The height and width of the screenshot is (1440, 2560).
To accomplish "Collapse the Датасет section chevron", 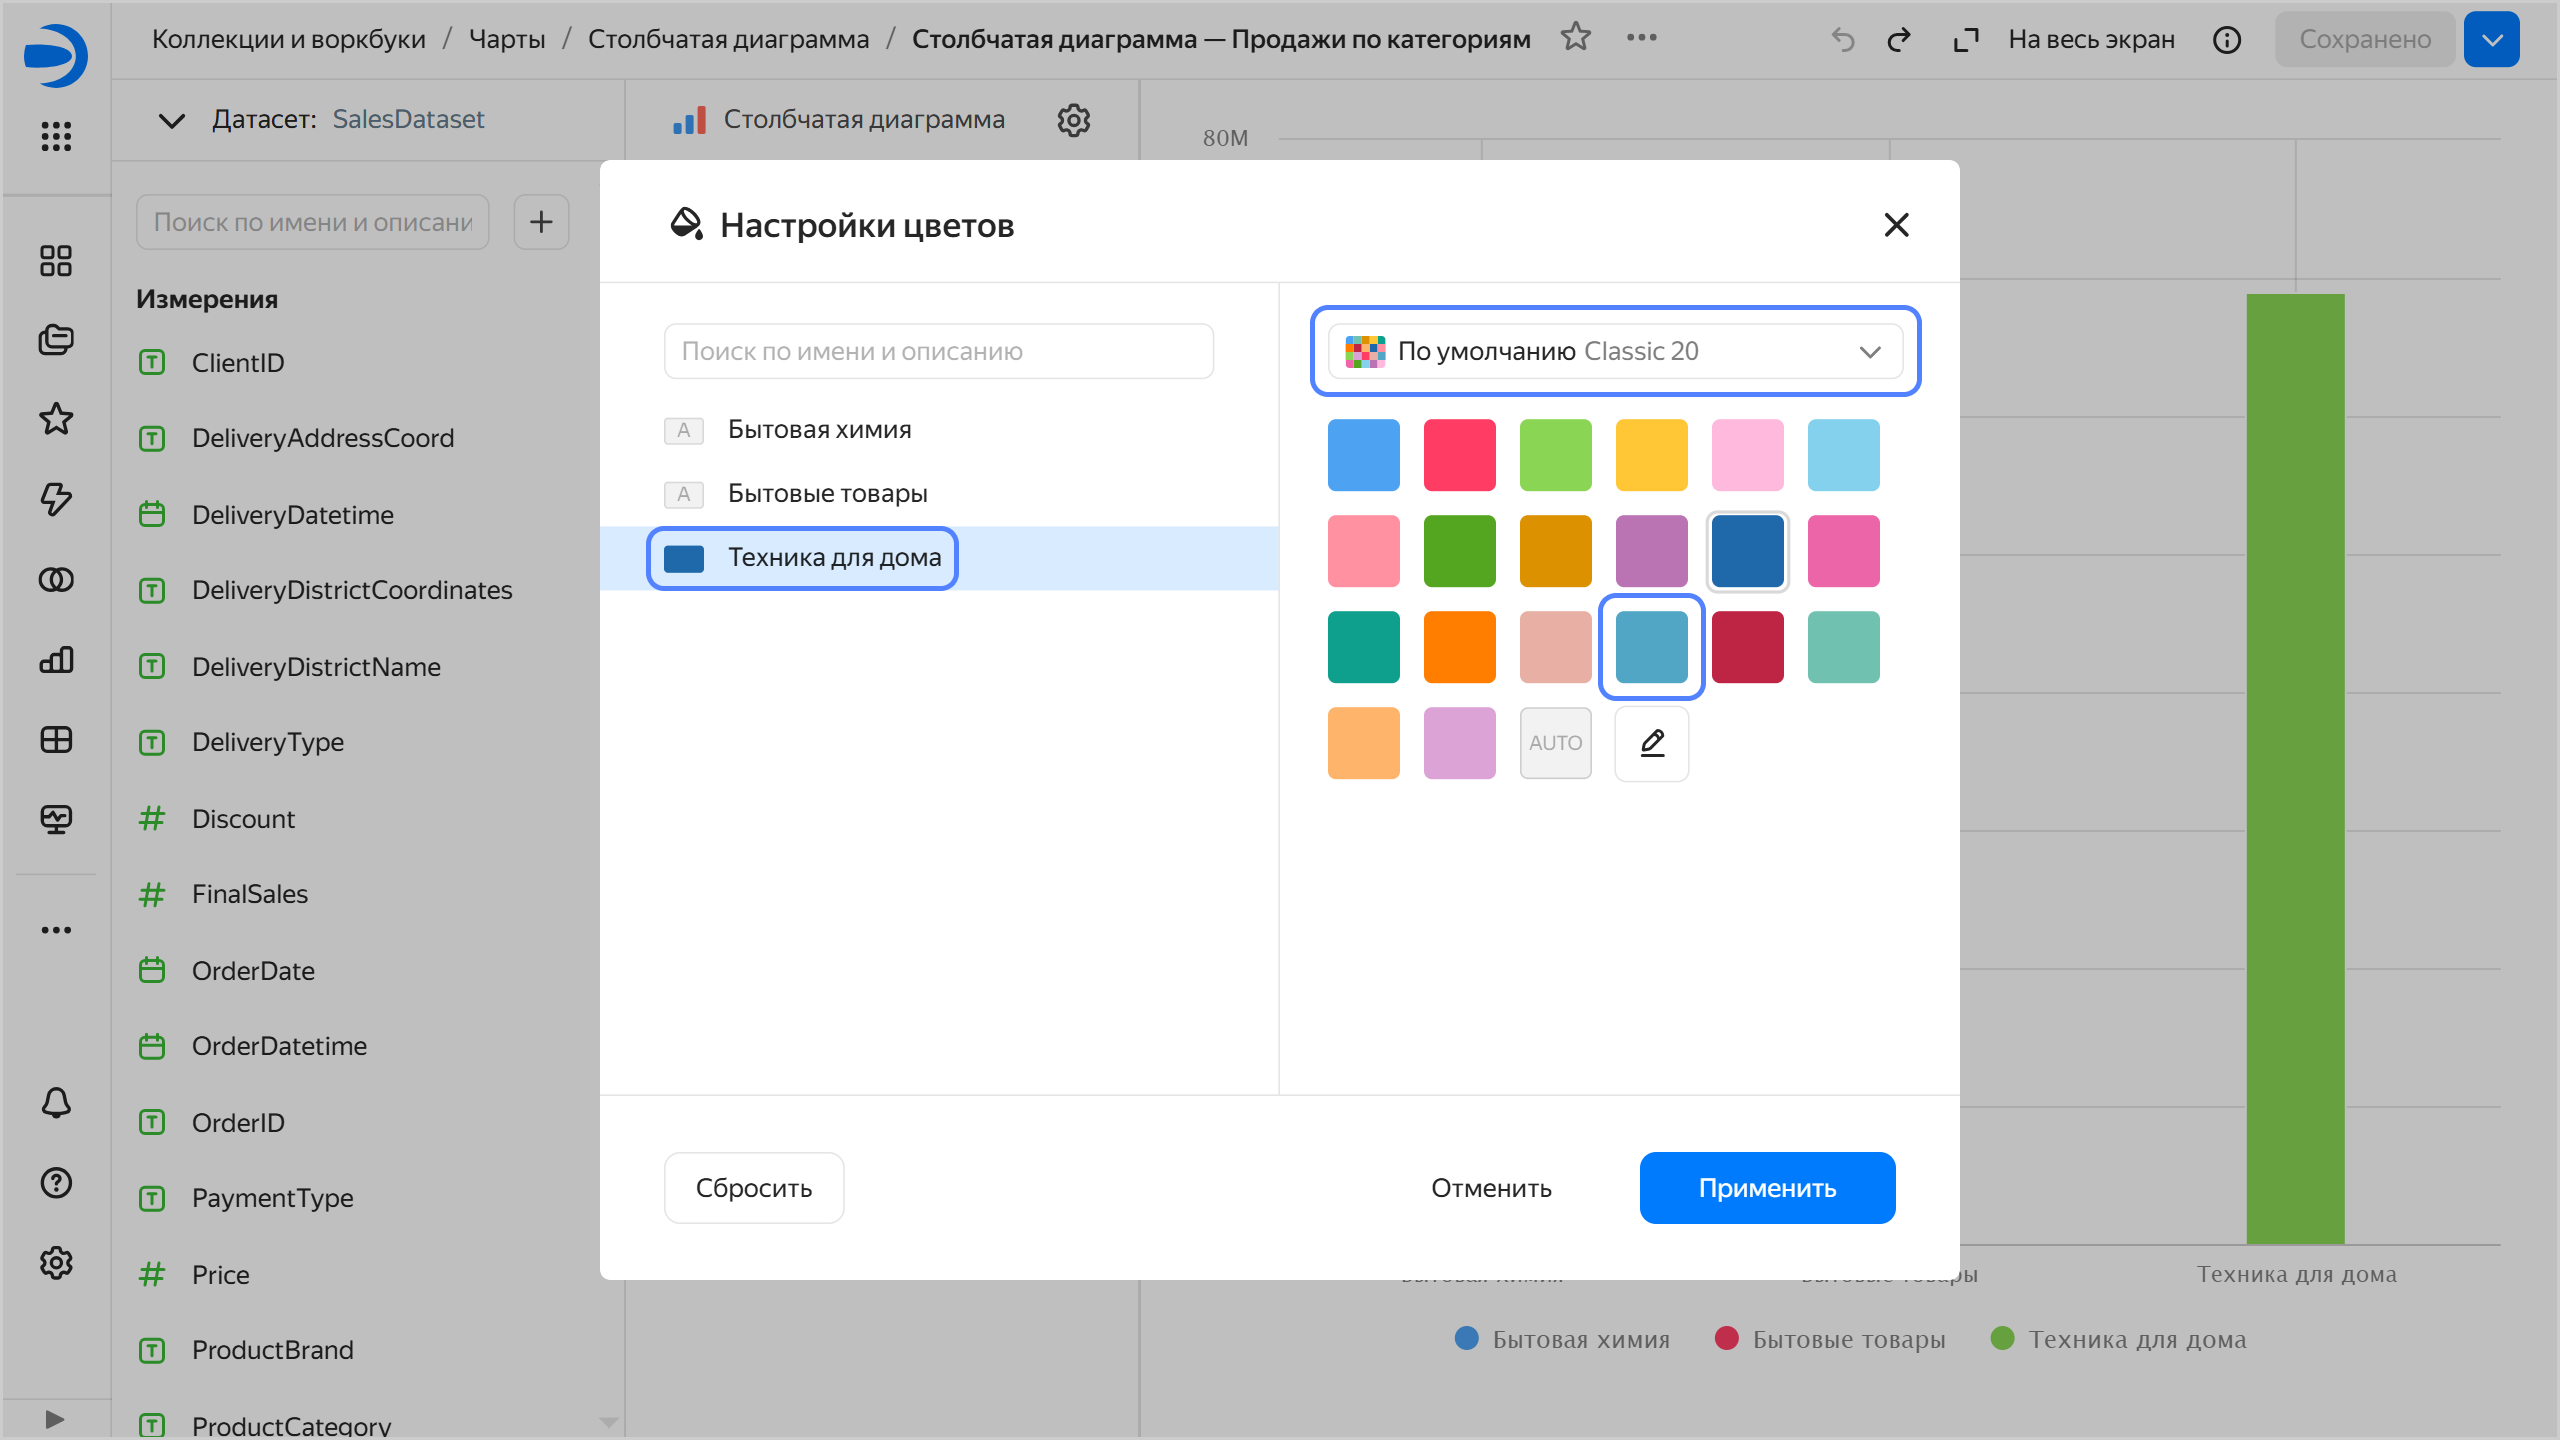I will (x=172, y=120).
